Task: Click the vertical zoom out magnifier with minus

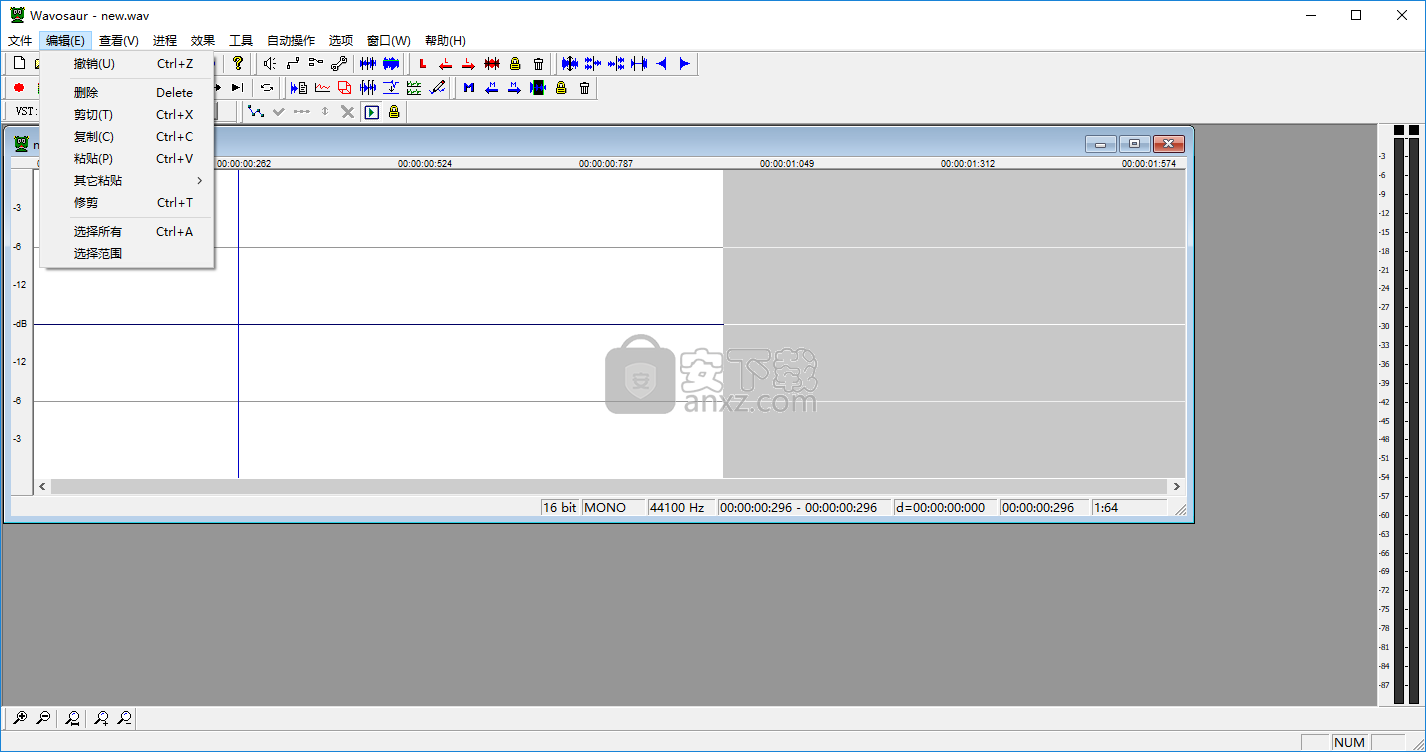Action: [124, 717]
